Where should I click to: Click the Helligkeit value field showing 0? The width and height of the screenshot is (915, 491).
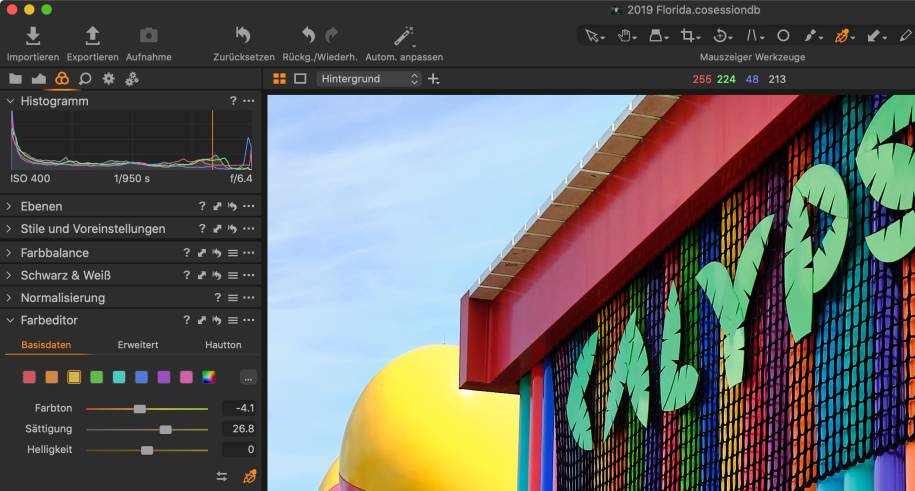[x=239, y=450]
